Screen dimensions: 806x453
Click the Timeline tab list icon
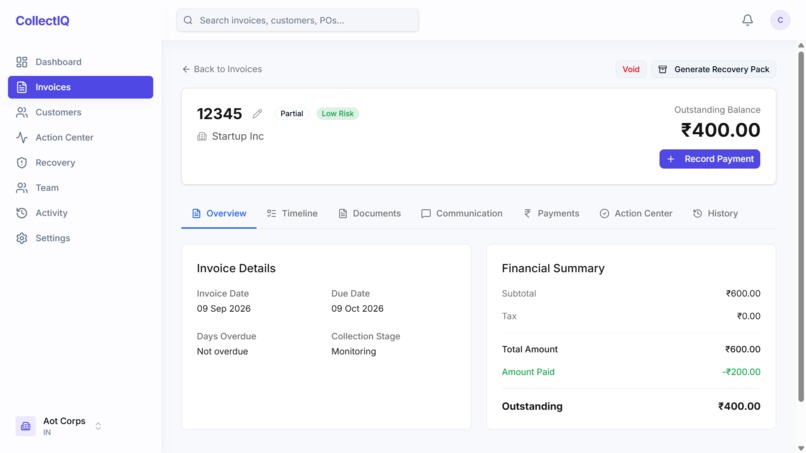click(271, 213)
